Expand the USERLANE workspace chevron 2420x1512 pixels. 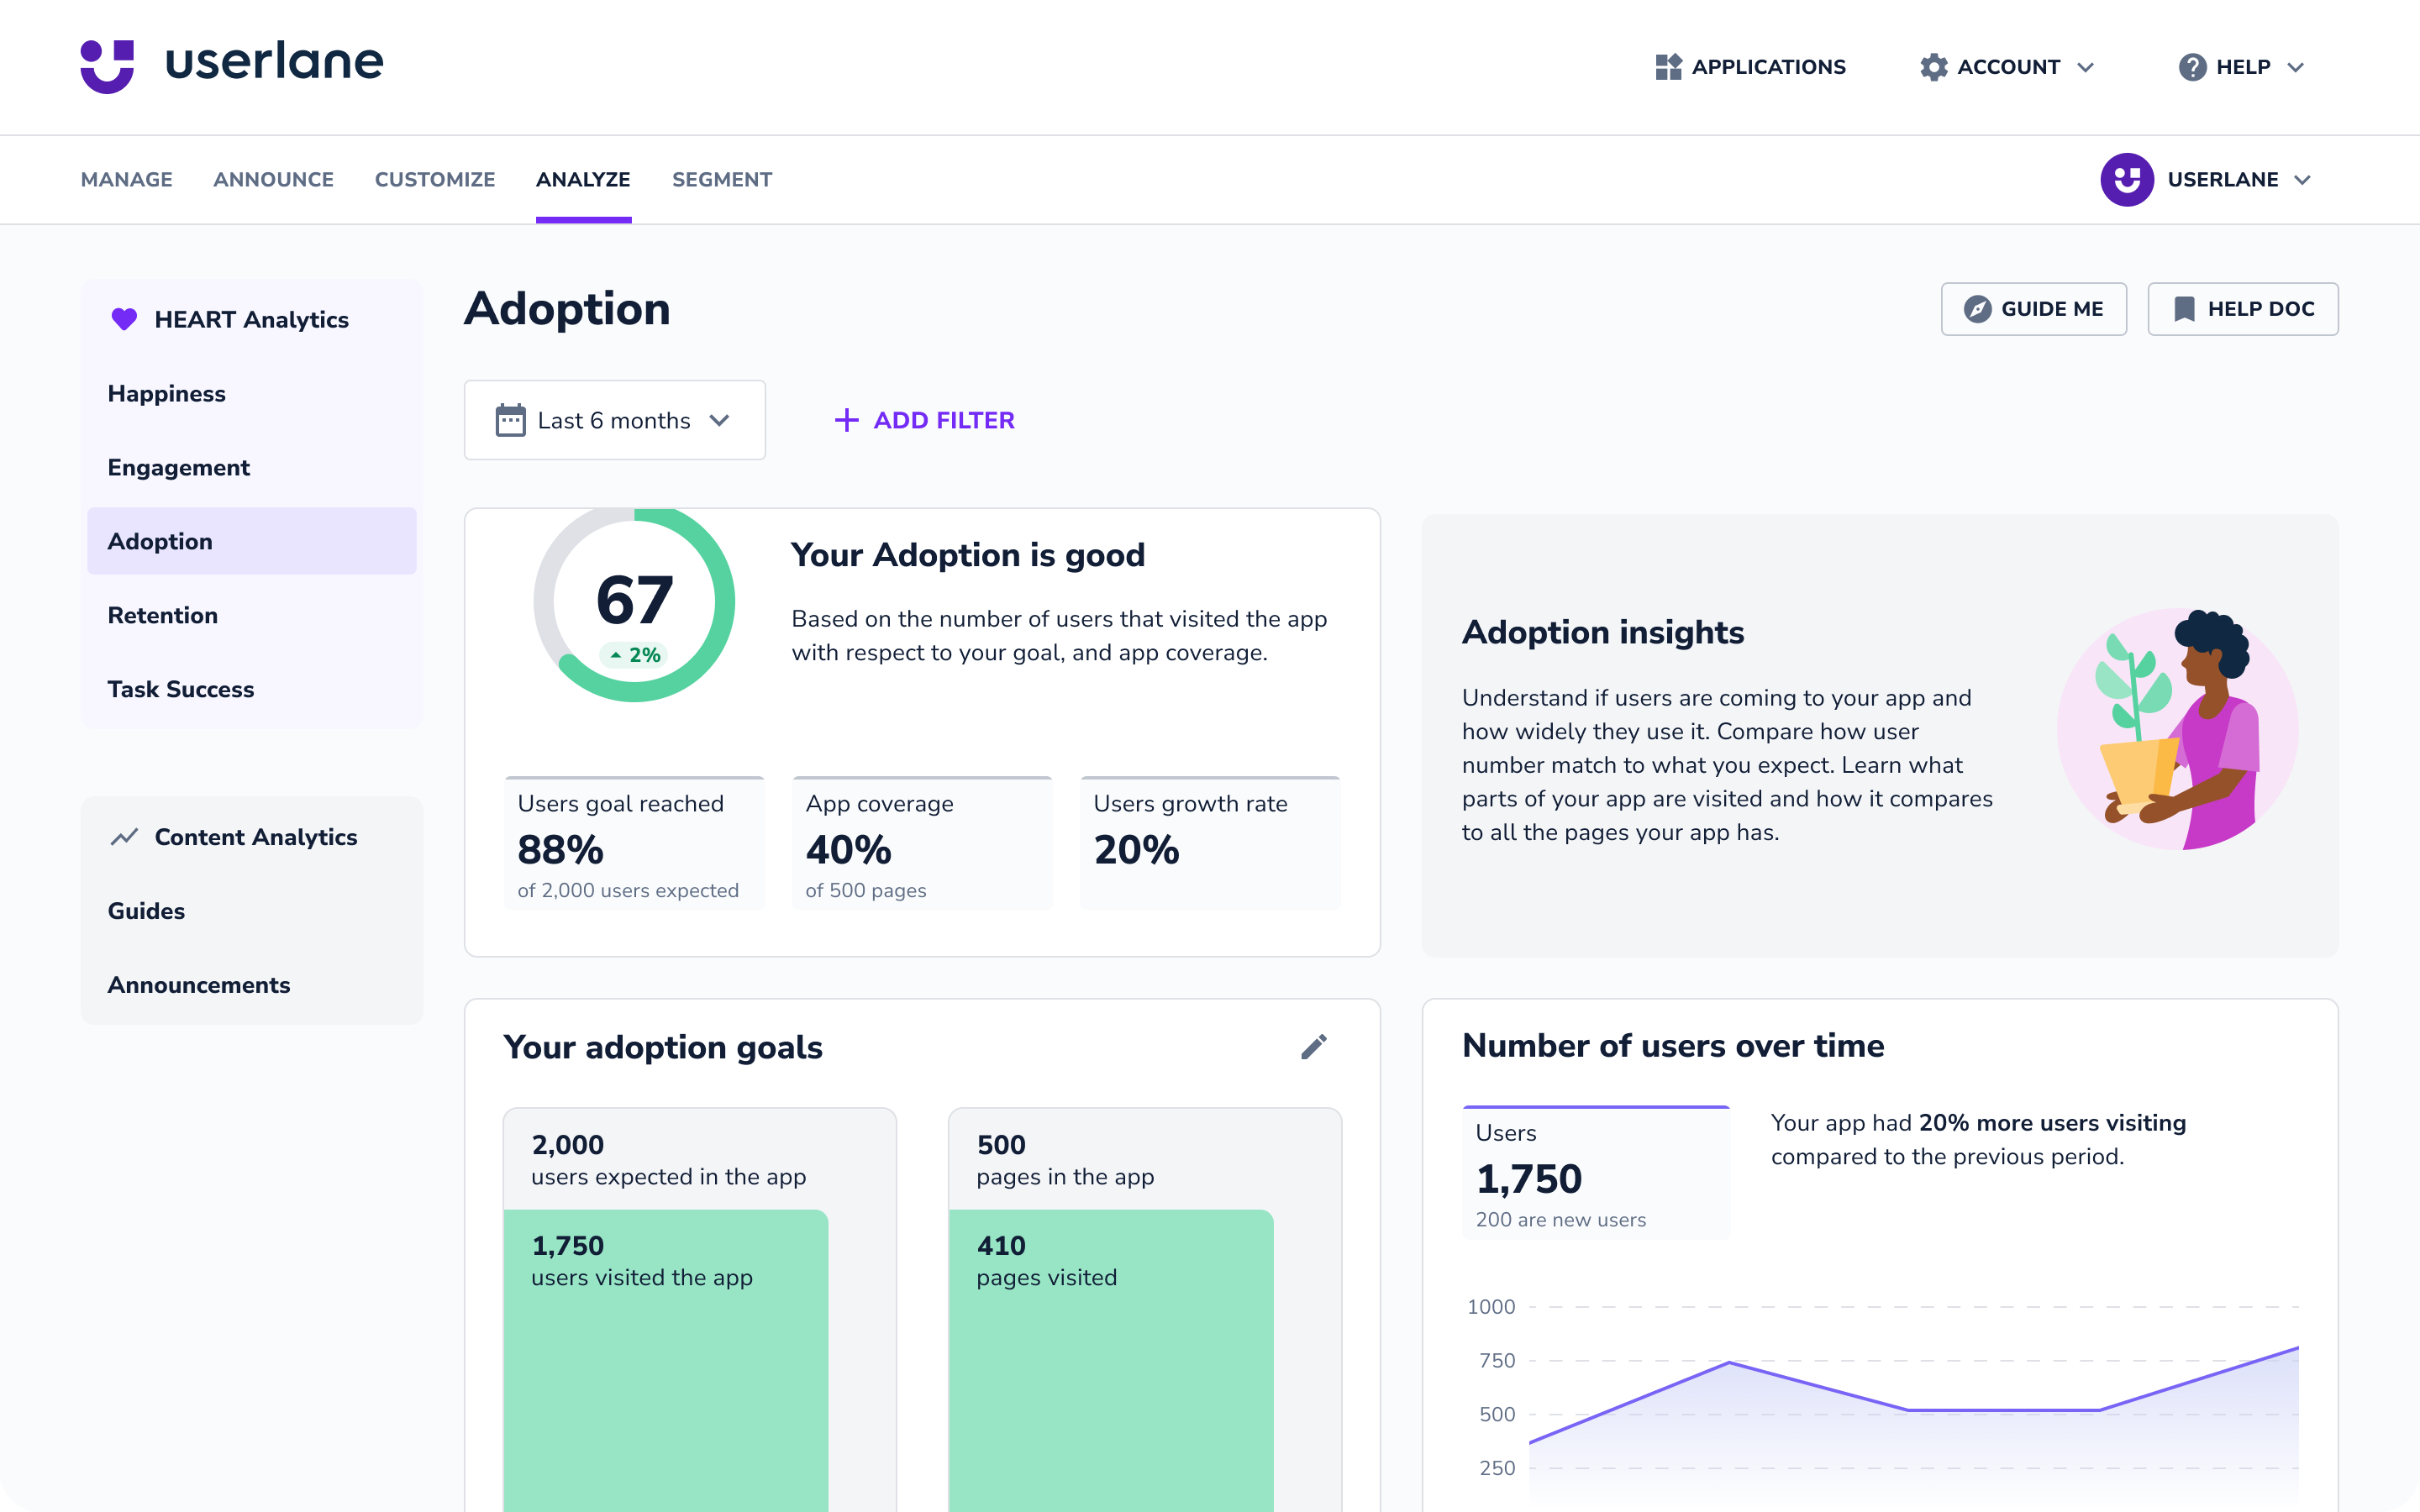coord(2303,180)
